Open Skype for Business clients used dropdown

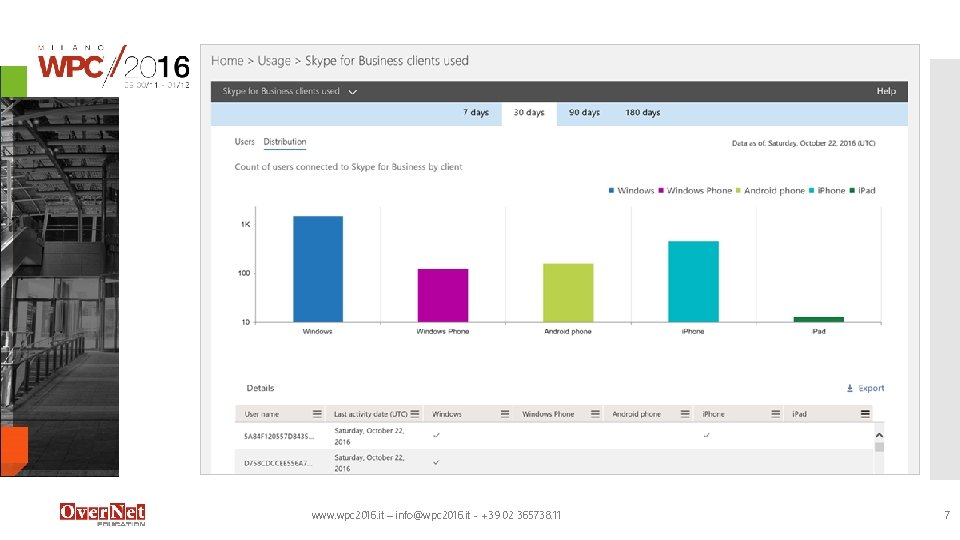[x=290, y=91]
